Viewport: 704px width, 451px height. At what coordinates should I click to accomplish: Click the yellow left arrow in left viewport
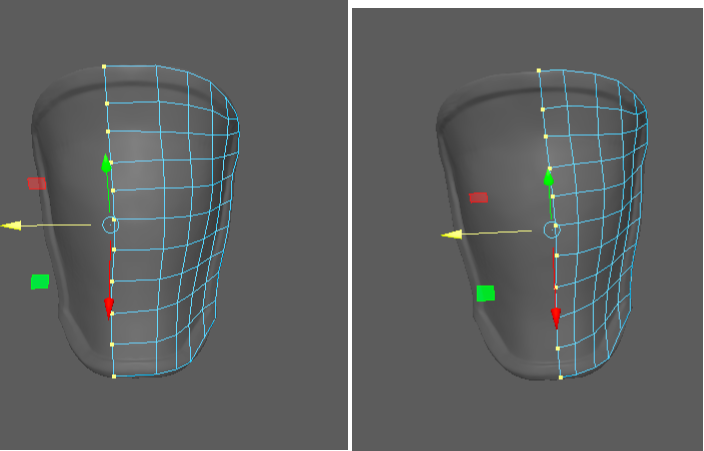12,226
